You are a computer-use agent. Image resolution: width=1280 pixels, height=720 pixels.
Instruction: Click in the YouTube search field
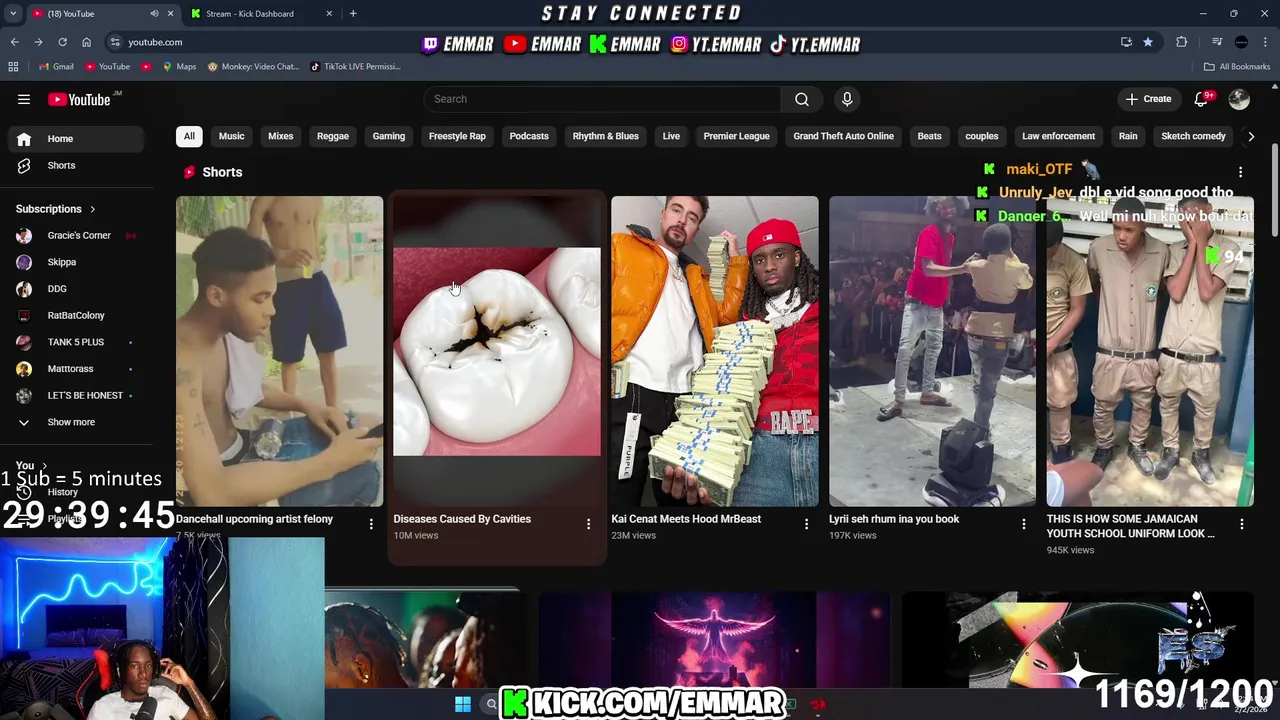pyautogui.click(x=603, y=99)
